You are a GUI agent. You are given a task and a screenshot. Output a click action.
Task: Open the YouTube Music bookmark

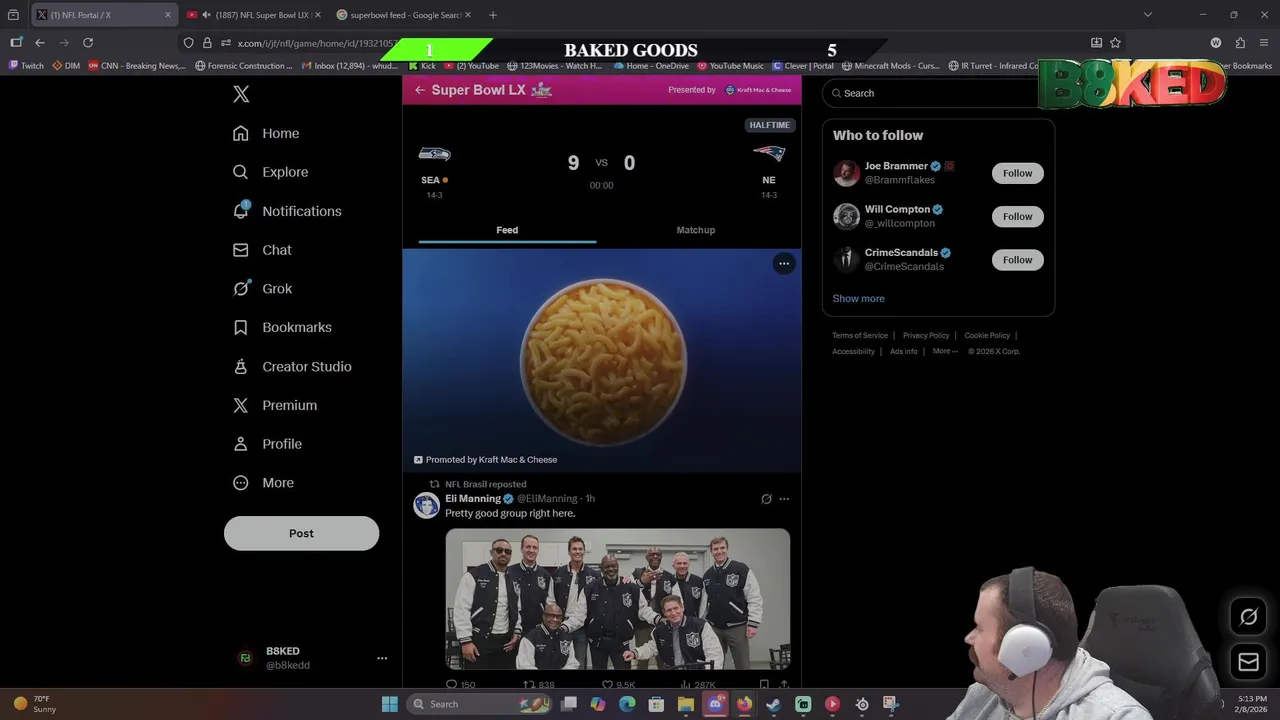click(x=729, y=66)
